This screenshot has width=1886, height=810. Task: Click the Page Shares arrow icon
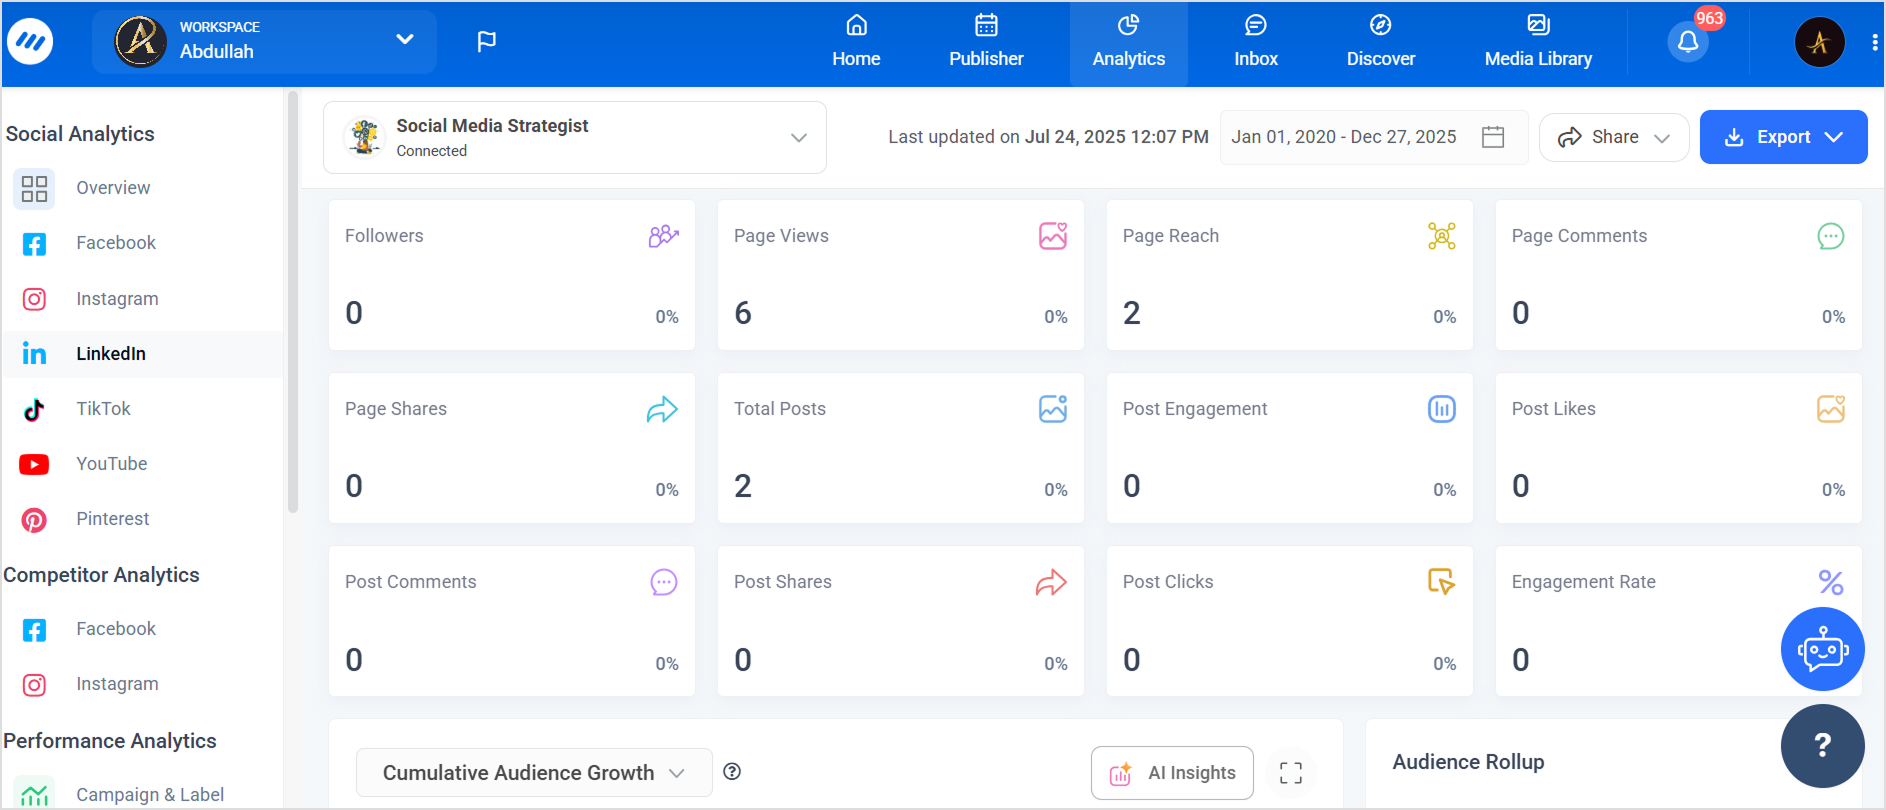[x=662, y=409]
